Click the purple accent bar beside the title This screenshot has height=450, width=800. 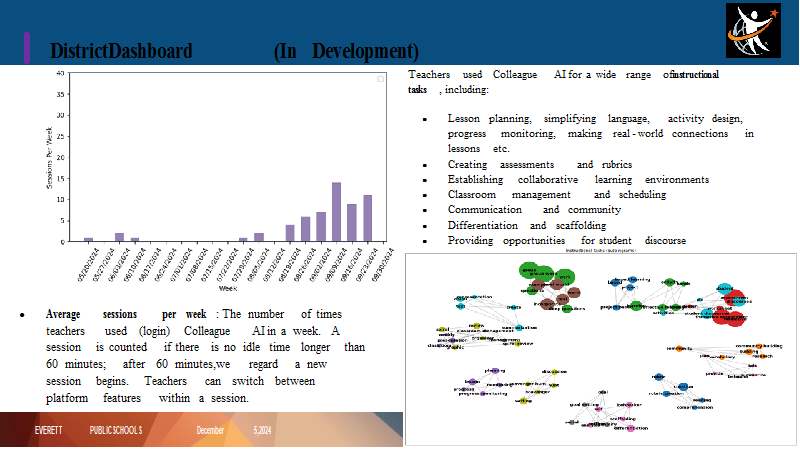pos(27,48)
